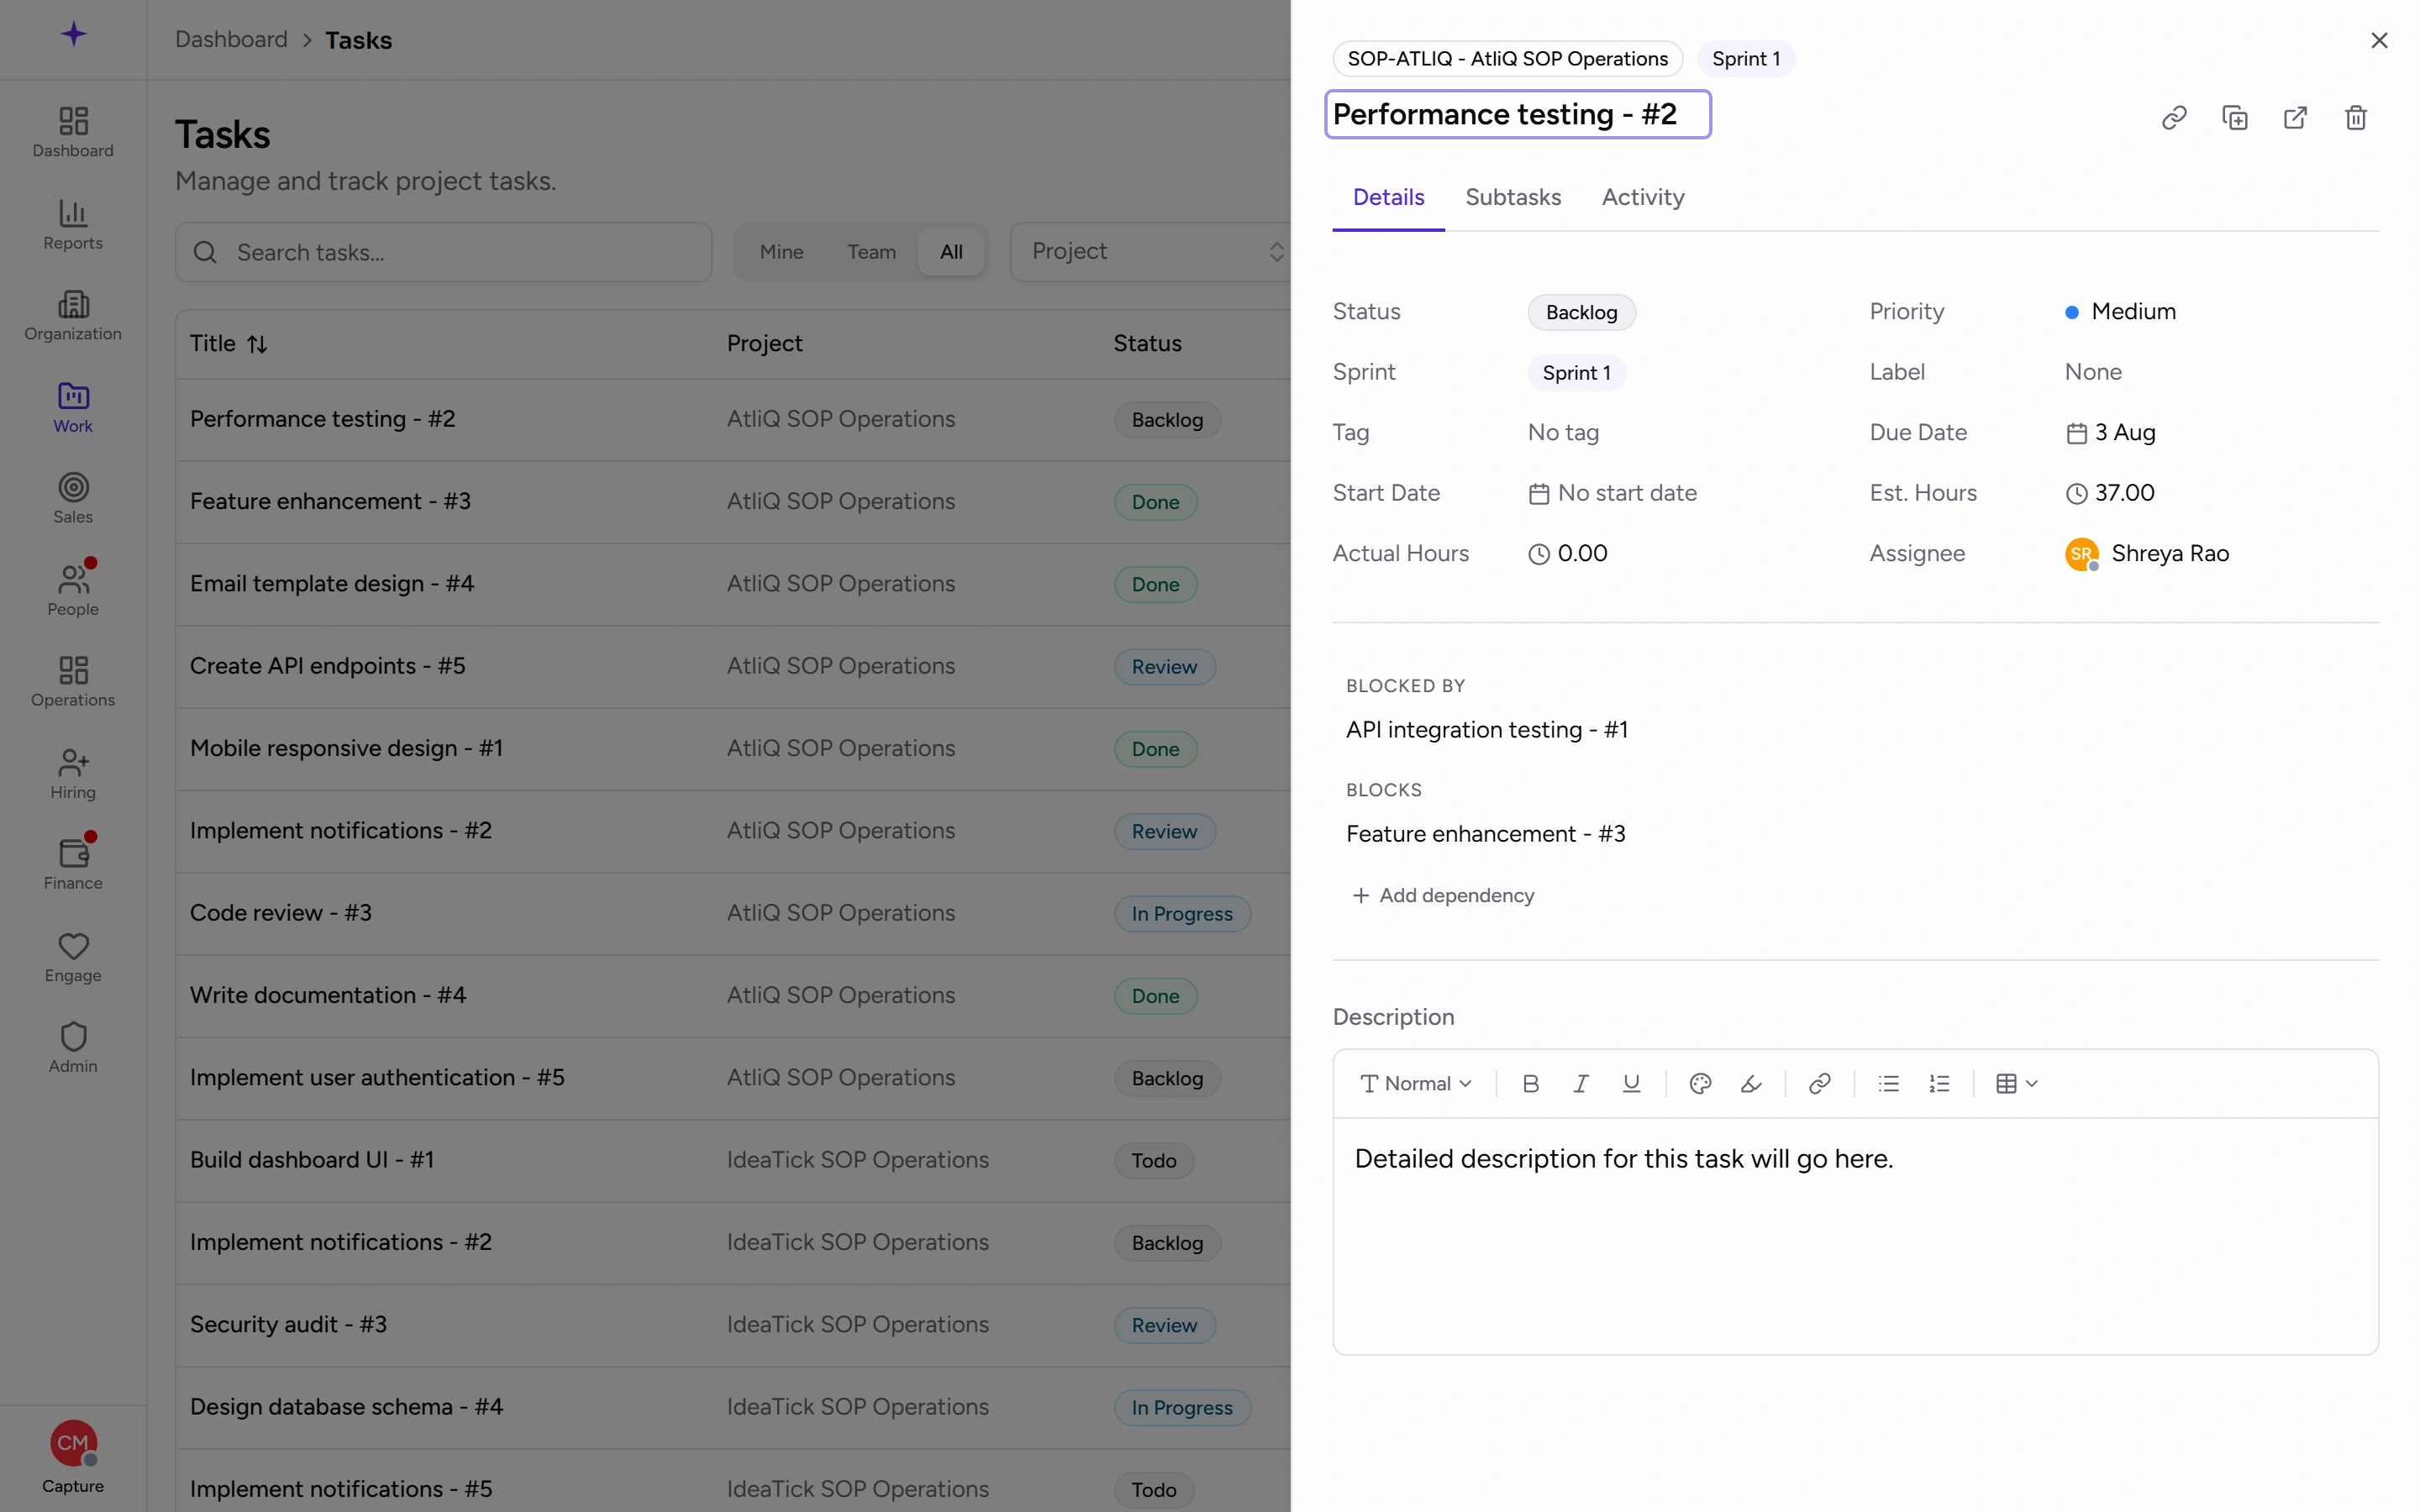2420x1512 pixels.
Task: Delete the task trash icon
Action: click(2356, 118)
